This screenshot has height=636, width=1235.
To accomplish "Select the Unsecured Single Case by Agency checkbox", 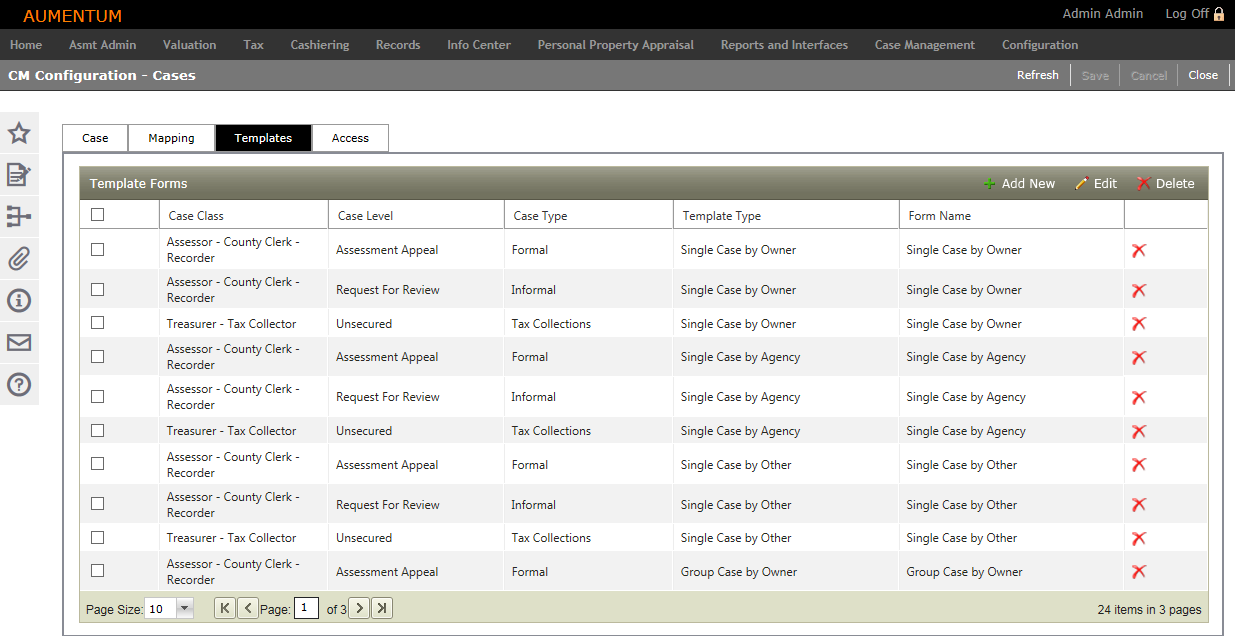I will point(97,430).
